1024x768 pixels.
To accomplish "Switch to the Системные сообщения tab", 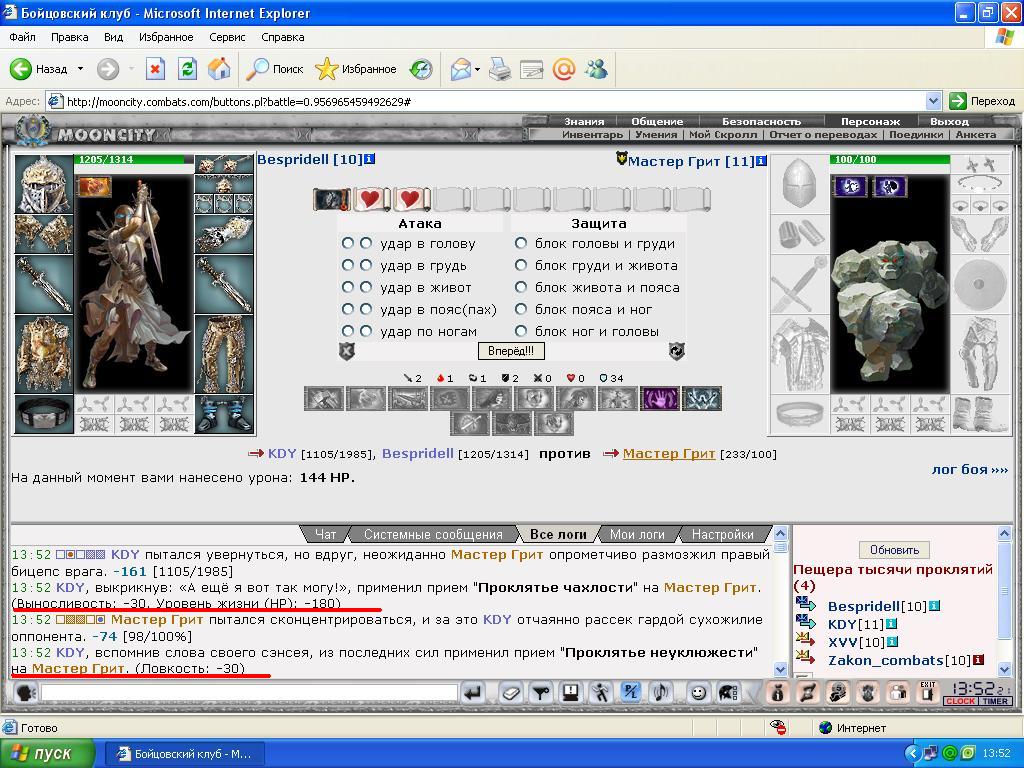I will 433,534.
